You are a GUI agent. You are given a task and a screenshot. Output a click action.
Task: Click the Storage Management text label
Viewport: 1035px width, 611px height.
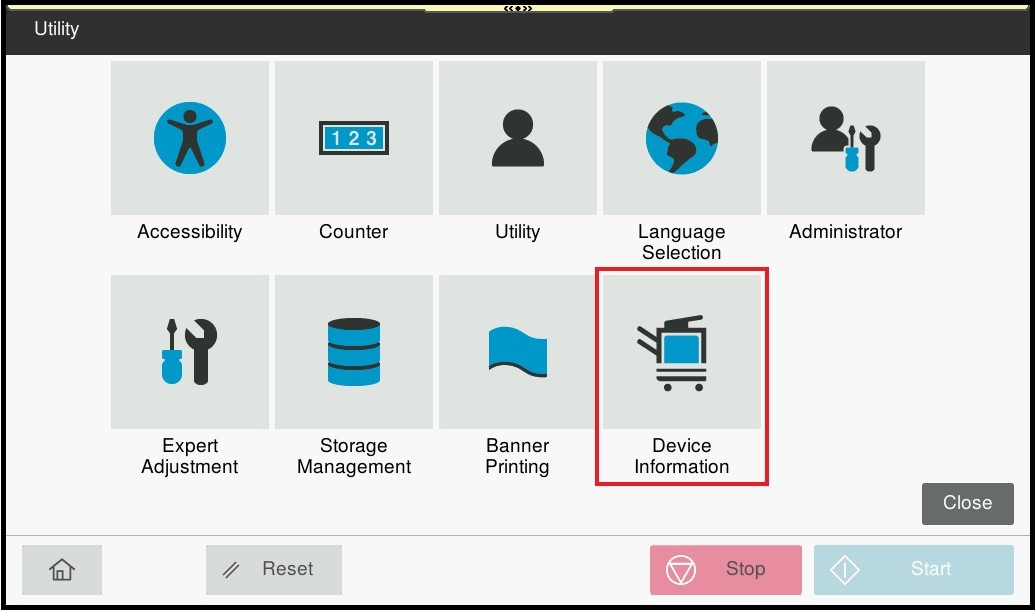point(354,457)
